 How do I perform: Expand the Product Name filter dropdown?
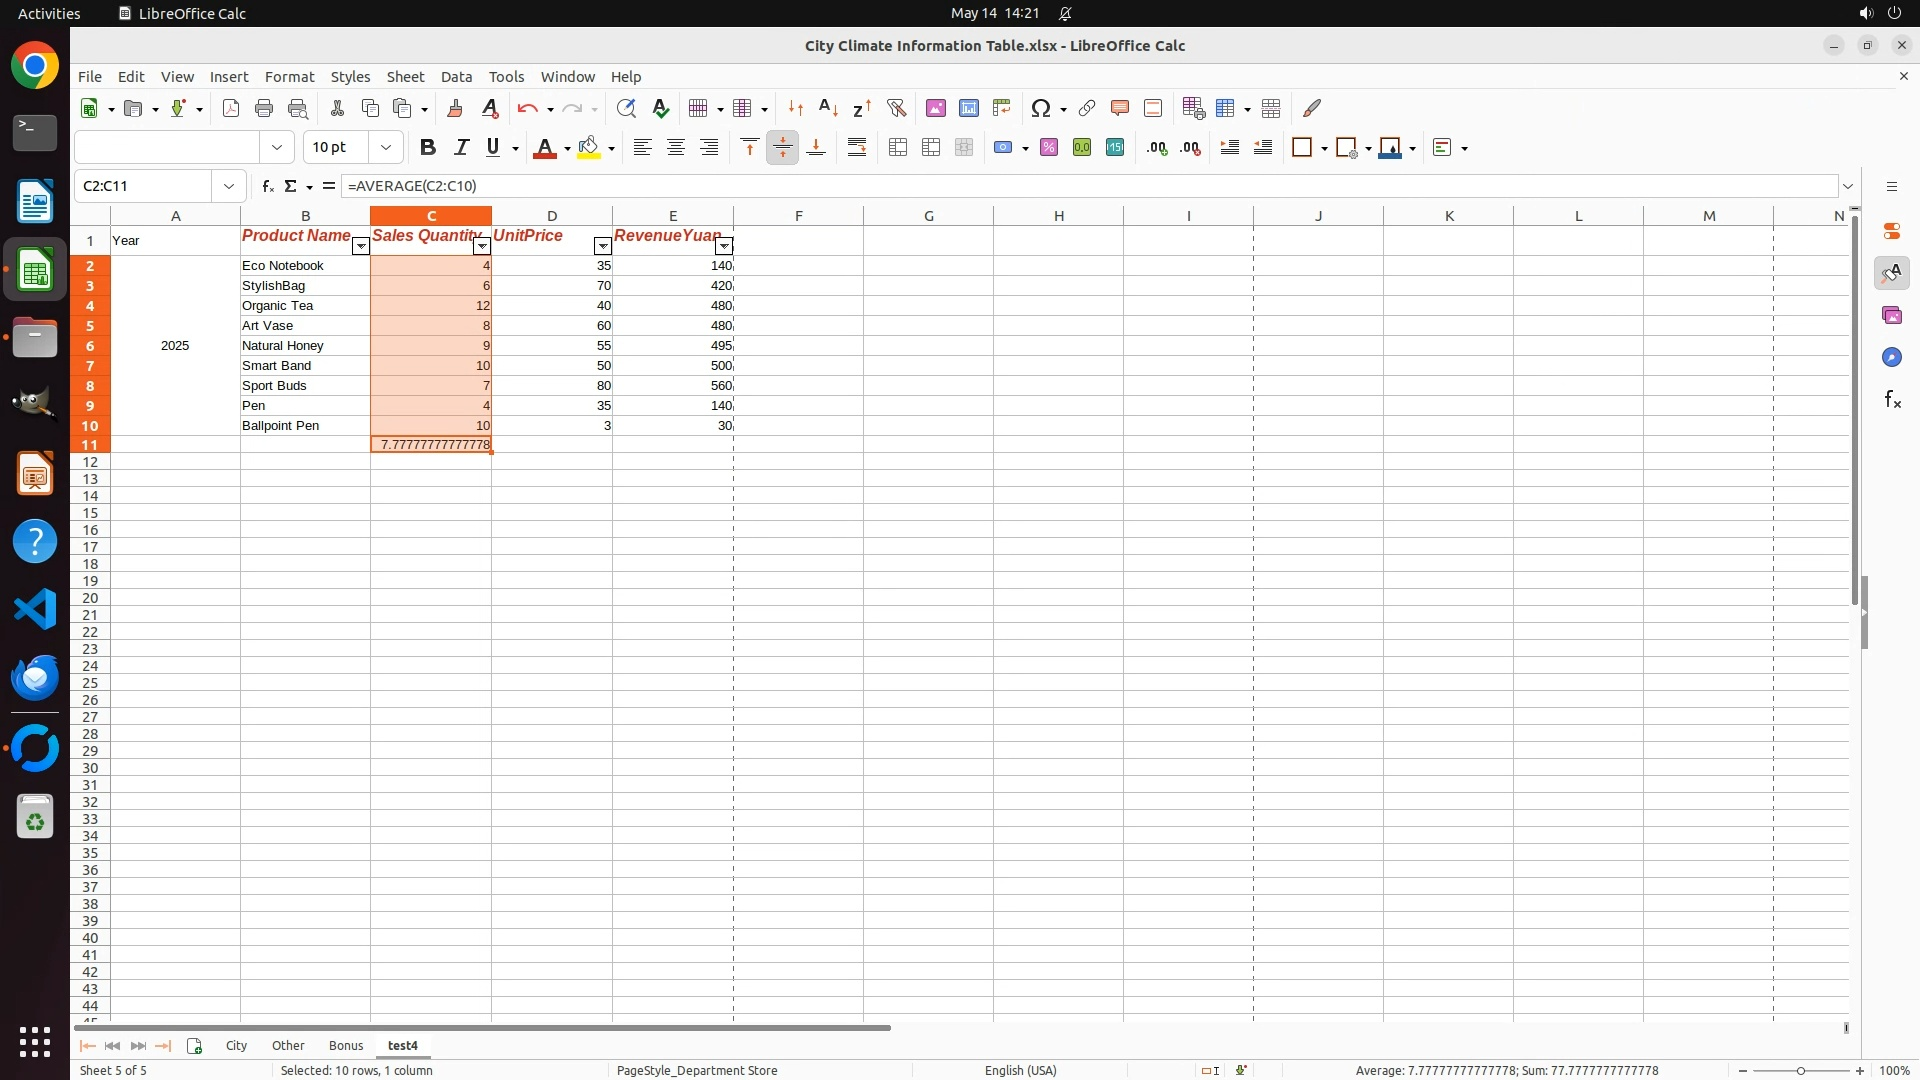360,246
